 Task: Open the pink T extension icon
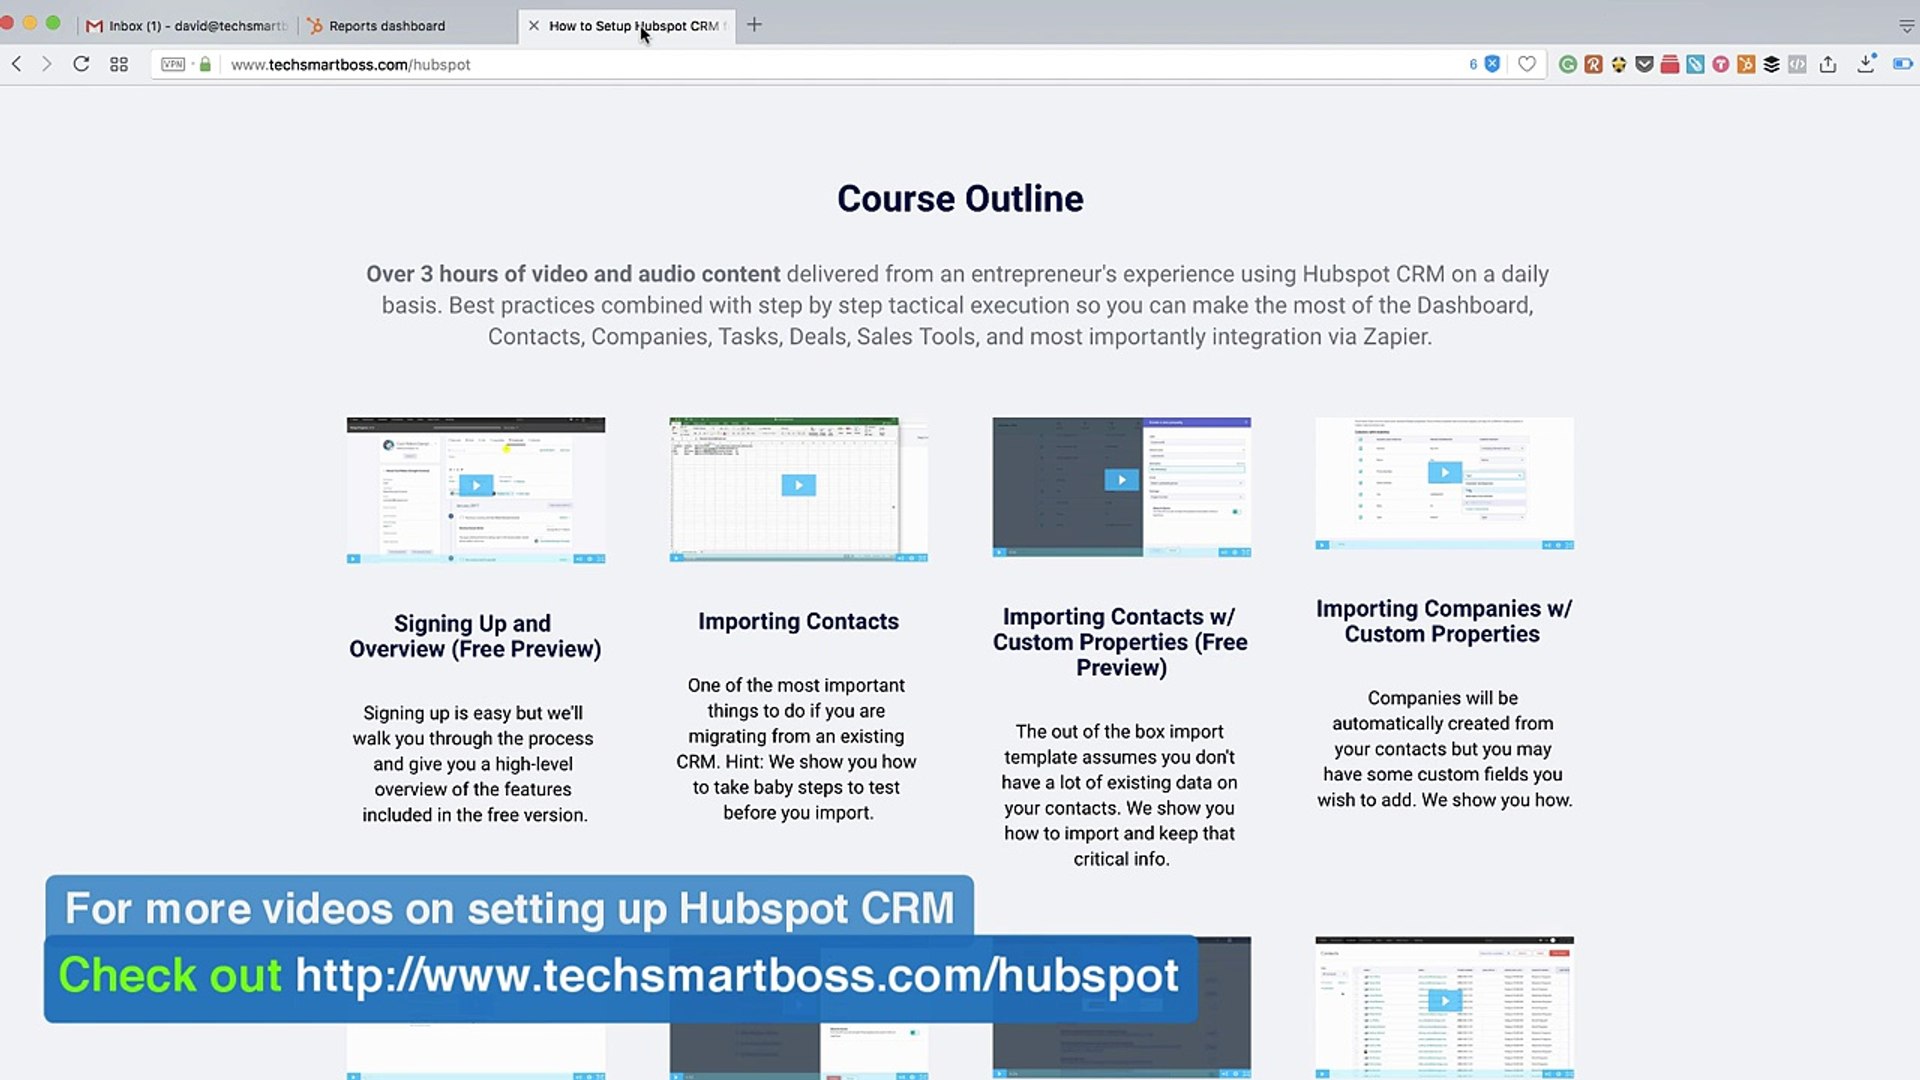(x=1720, y=64)
